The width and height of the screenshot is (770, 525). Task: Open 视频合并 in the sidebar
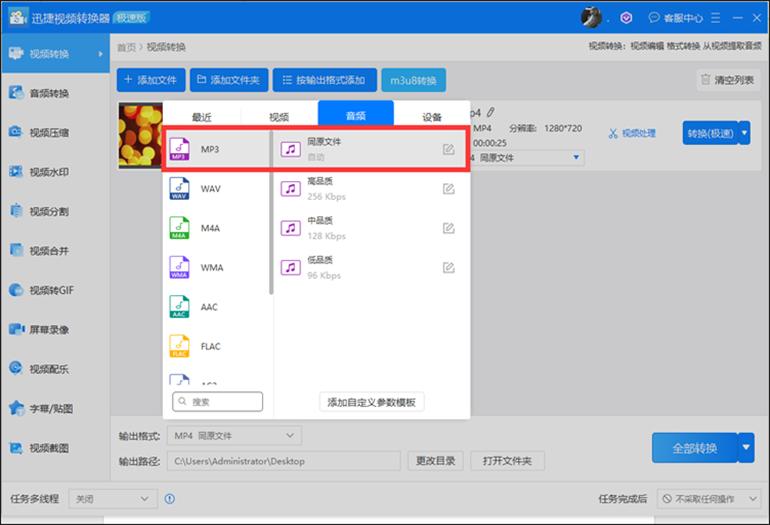(55, 250)
